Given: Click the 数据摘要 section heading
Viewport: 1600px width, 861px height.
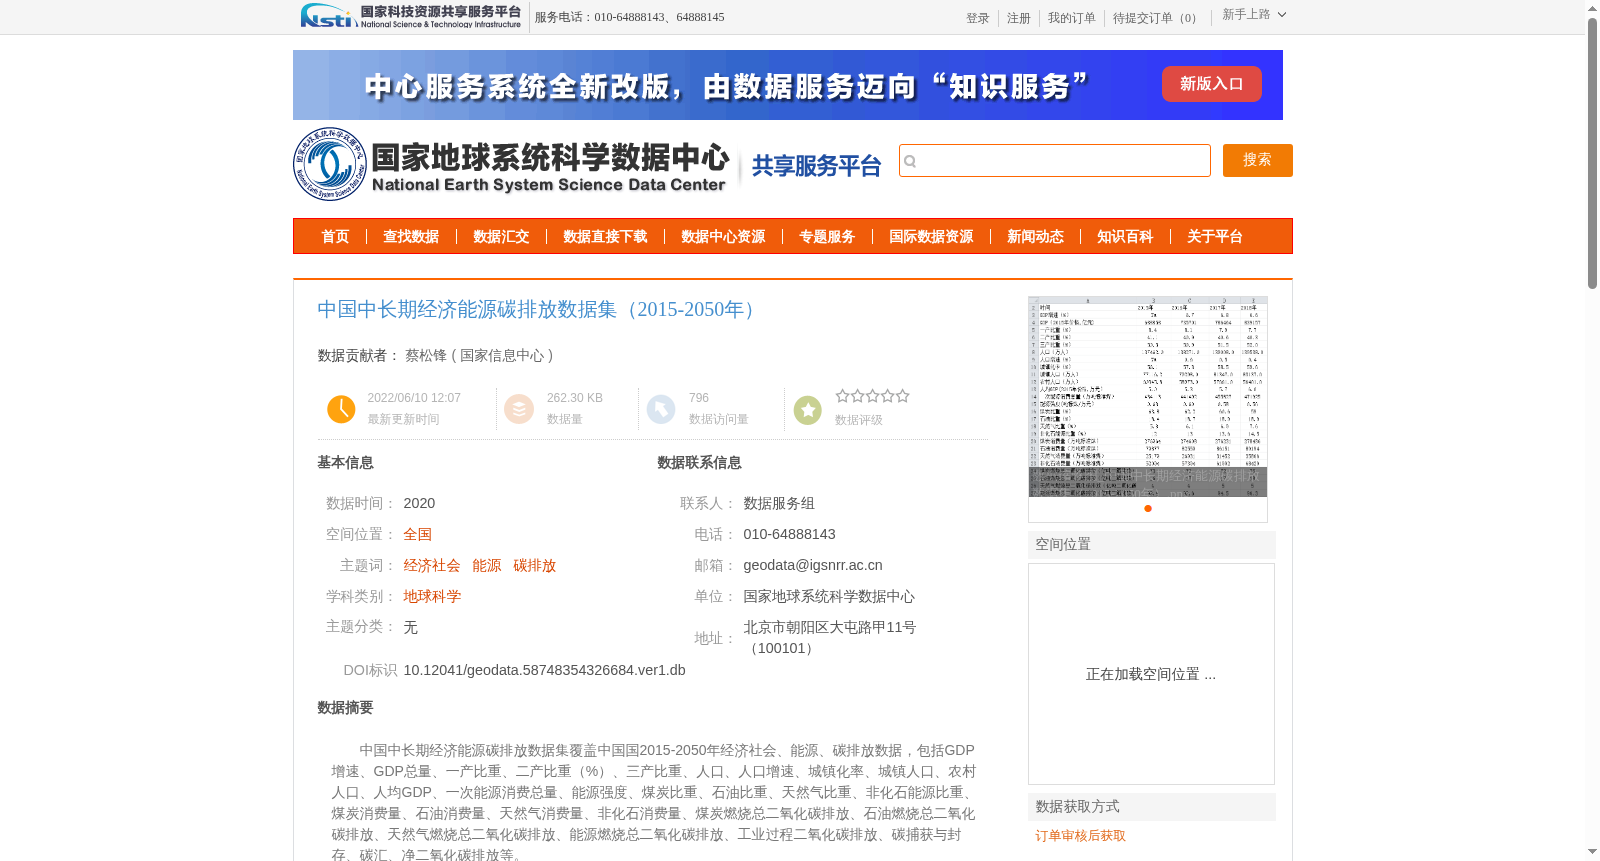Looking at the screenshot, I should pos(345,707).
